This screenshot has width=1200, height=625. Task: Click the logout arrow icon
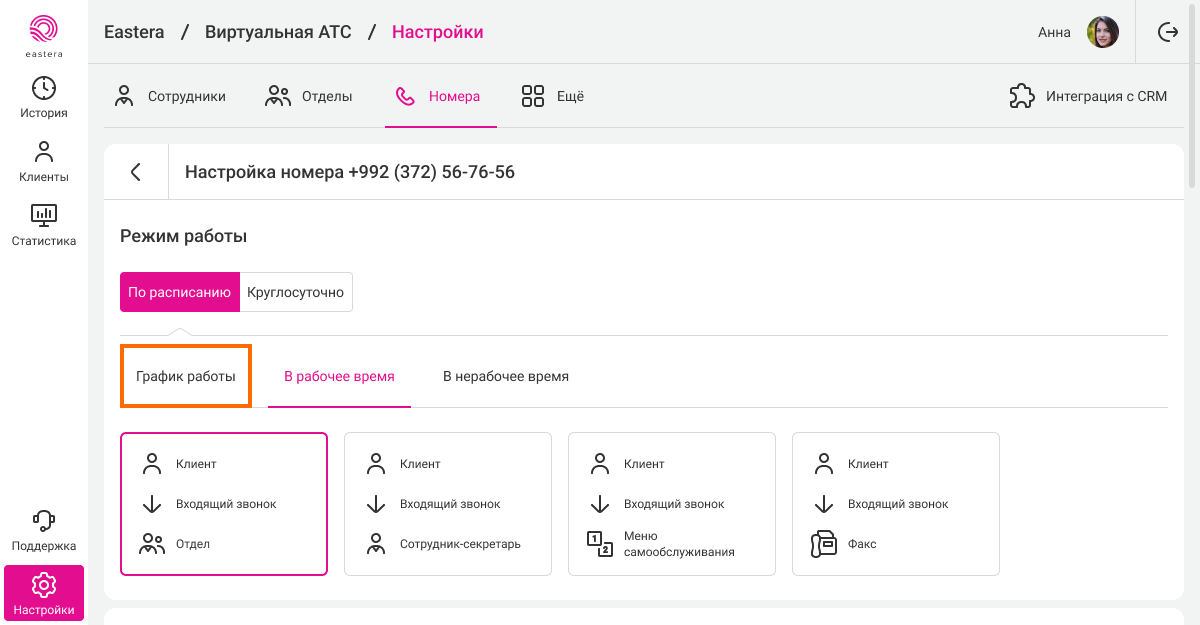pyautogui.click(x=1168, y=32)
